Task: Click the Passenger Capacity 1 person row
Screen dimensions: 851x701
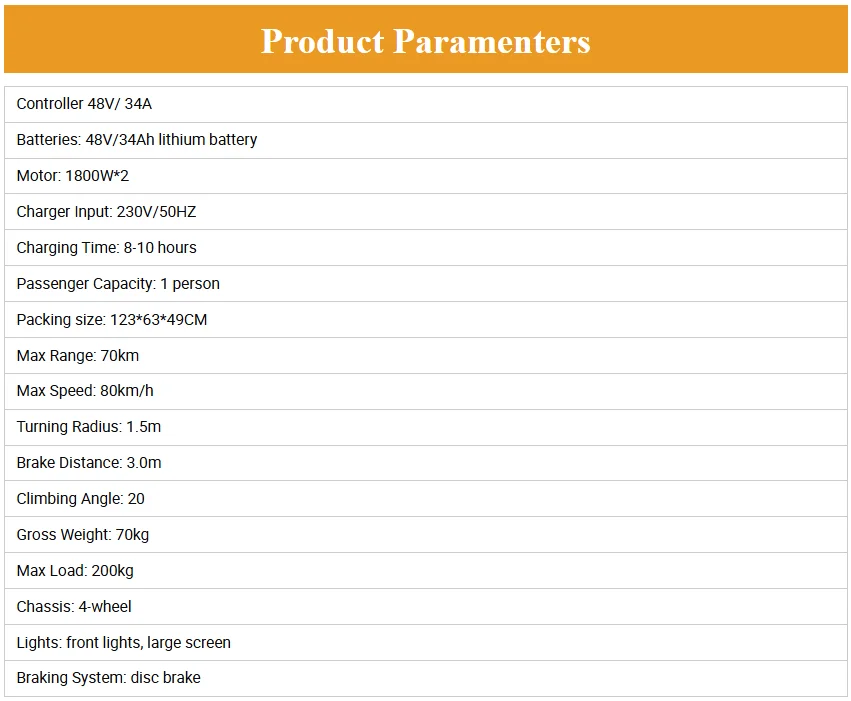Action: [426, 284]
